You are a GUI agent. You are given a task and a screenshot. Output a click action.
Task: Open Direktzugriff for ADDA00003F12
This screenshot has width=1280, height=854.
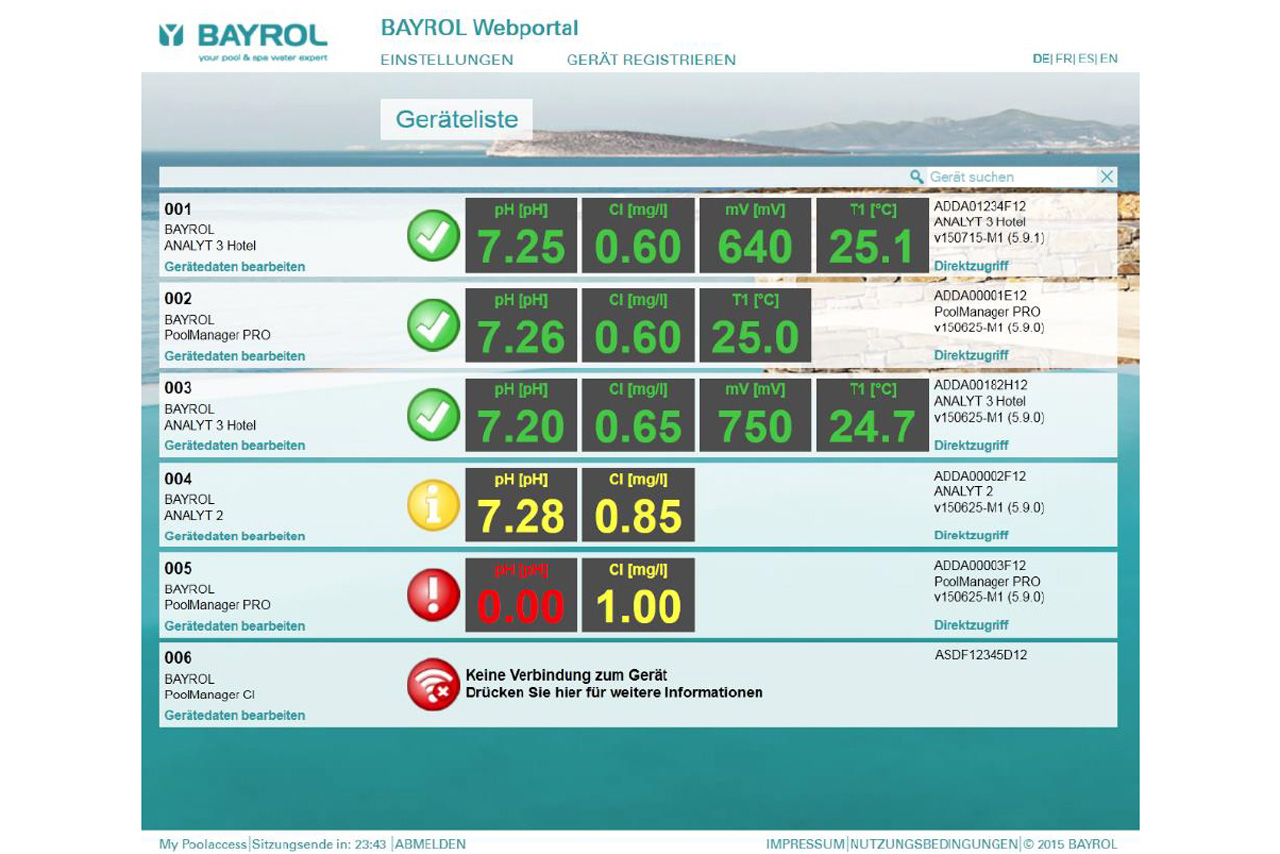[x=971, y=625]
